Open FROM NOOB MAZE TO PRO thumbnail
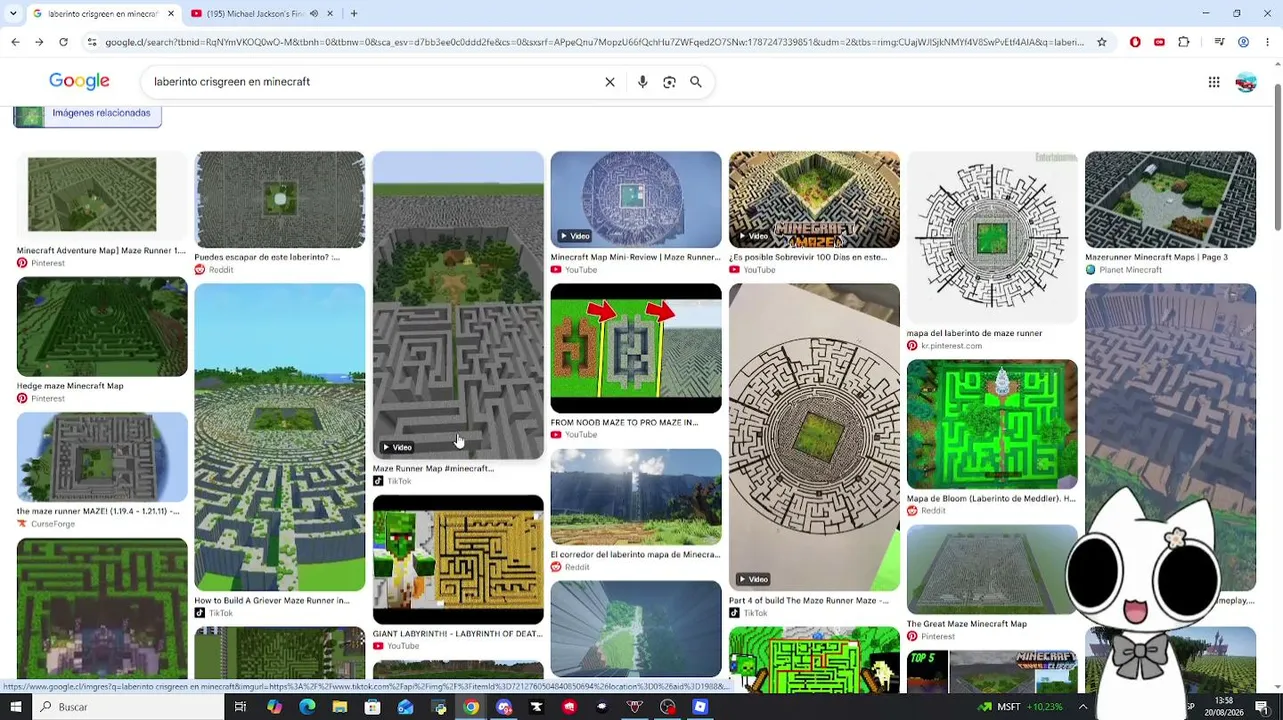Viewport: 1283px width, 720px height. (636, 348)
